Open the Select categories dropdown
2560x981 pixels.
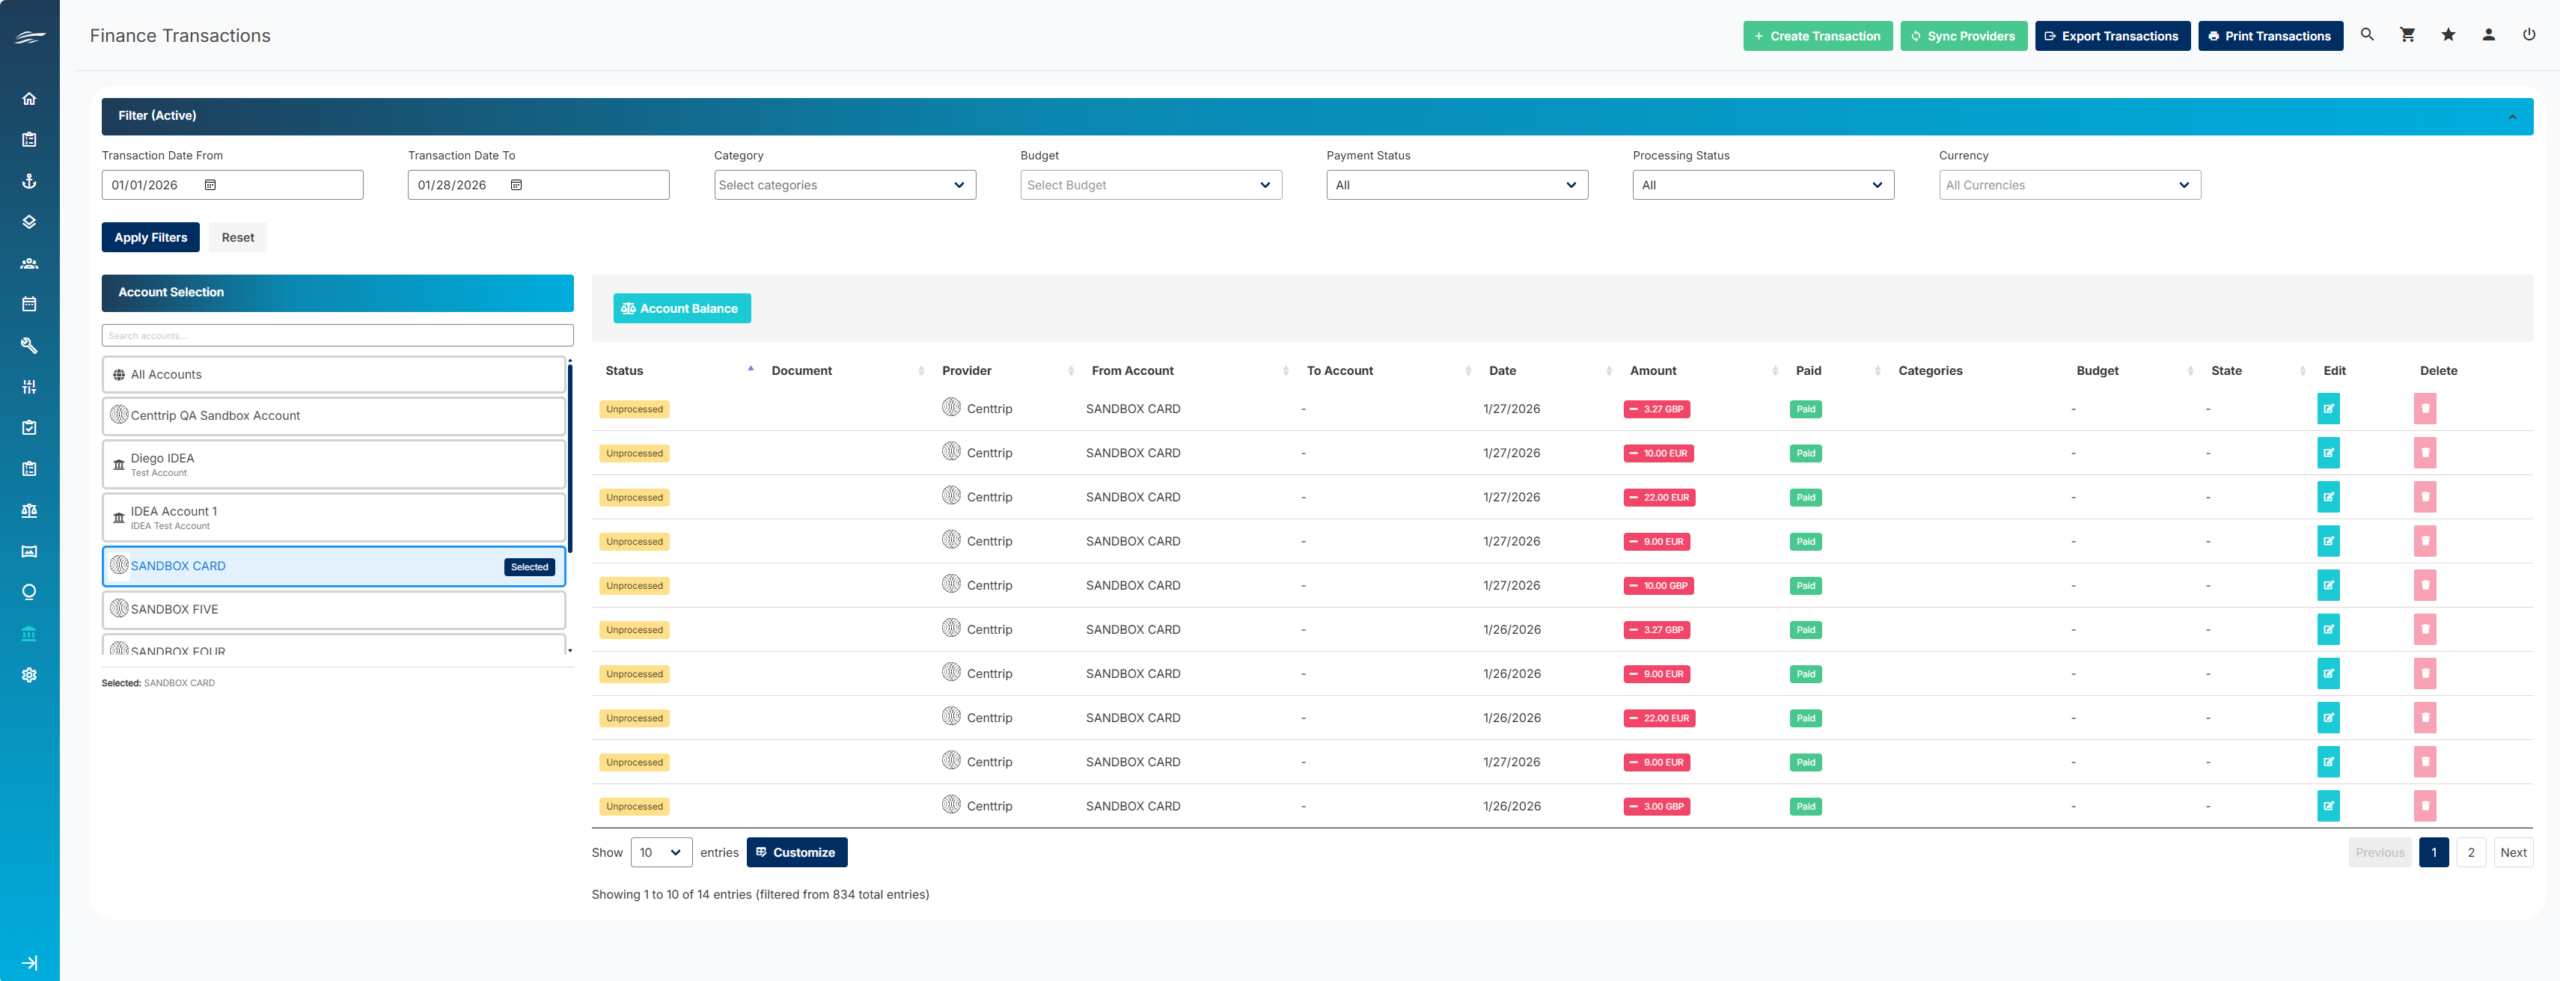(x=844, y=185)
